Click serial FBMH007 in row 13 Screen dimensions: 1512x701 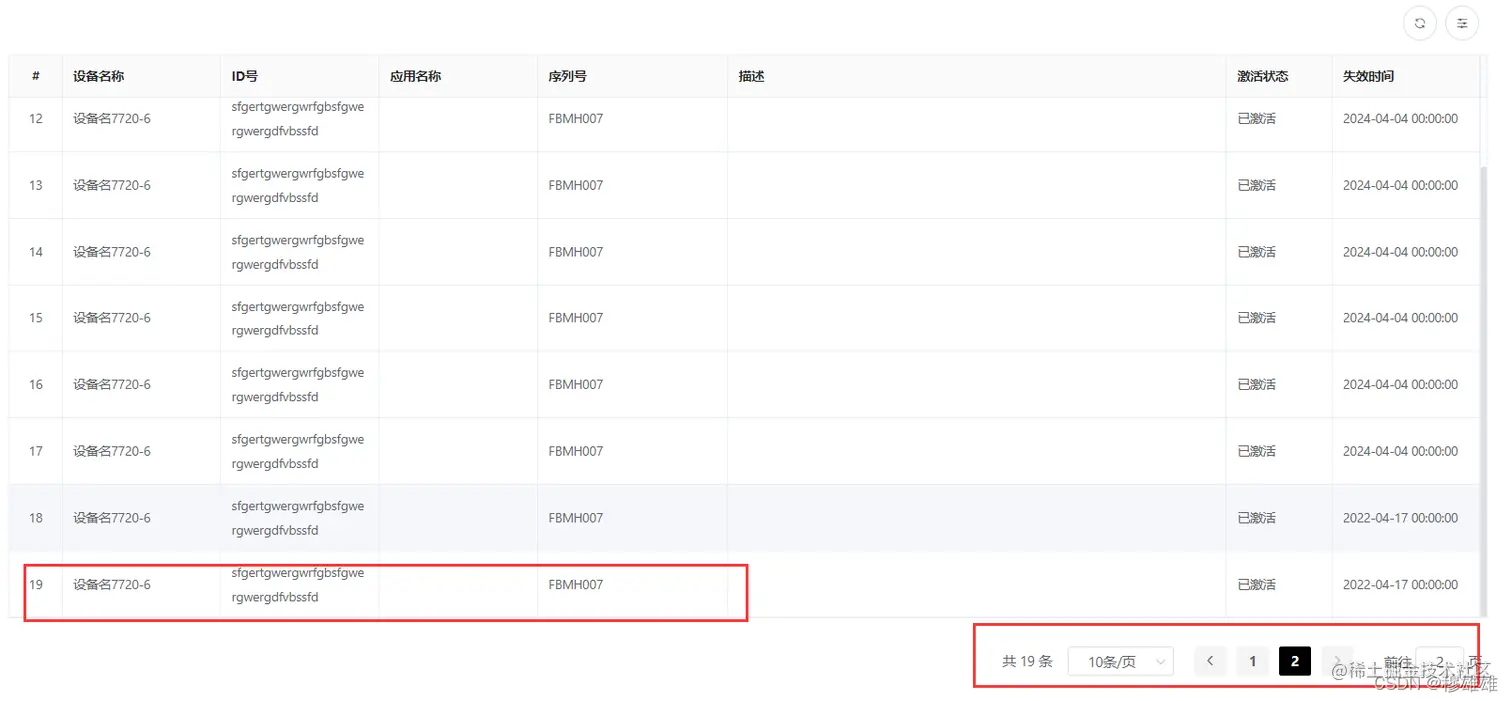tap(576, 185)
